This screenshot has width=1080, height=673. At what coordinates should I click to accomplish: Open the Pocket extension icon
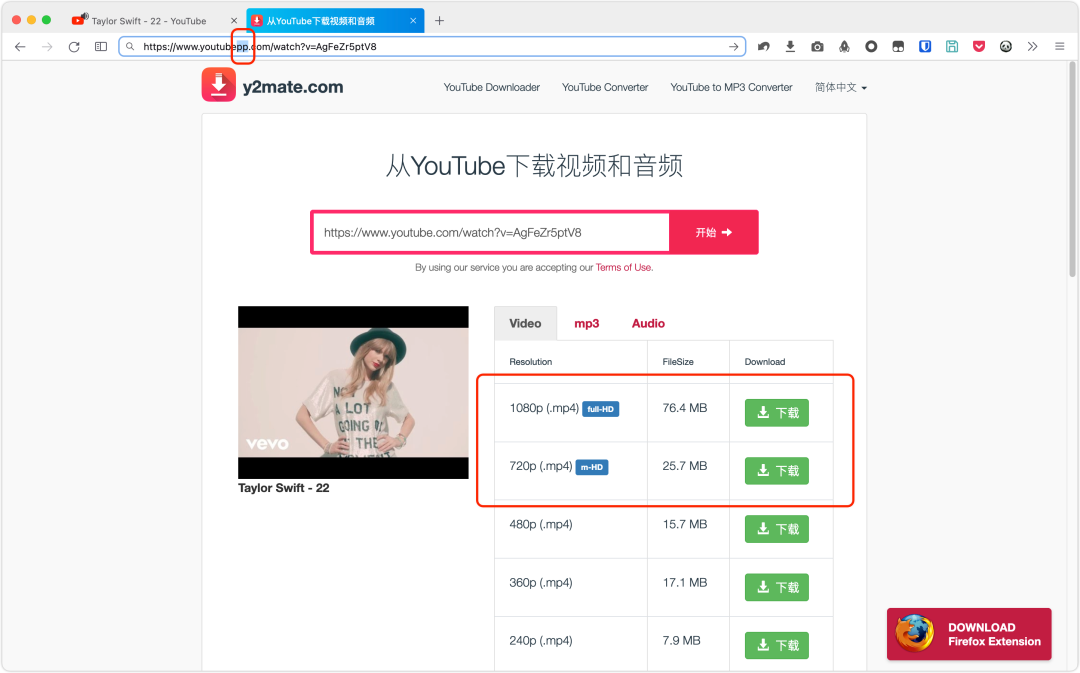979,47
